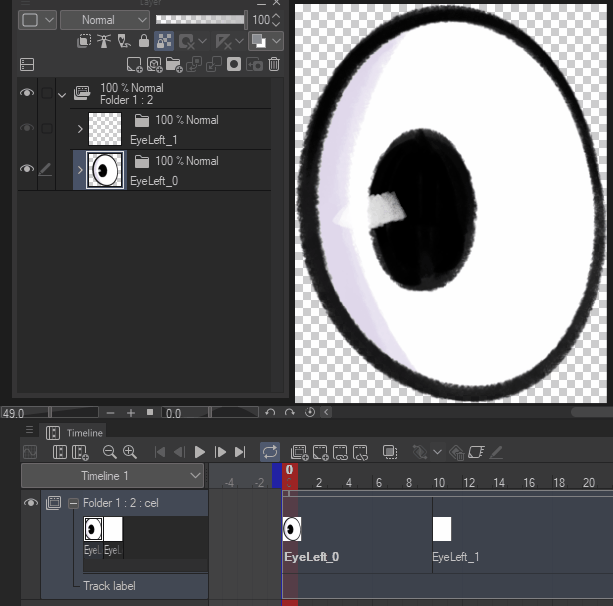Toggle visibility of EyeLeft_1 layer
The width and height of the screenshot is (613, 606).
tap(27, 128)
